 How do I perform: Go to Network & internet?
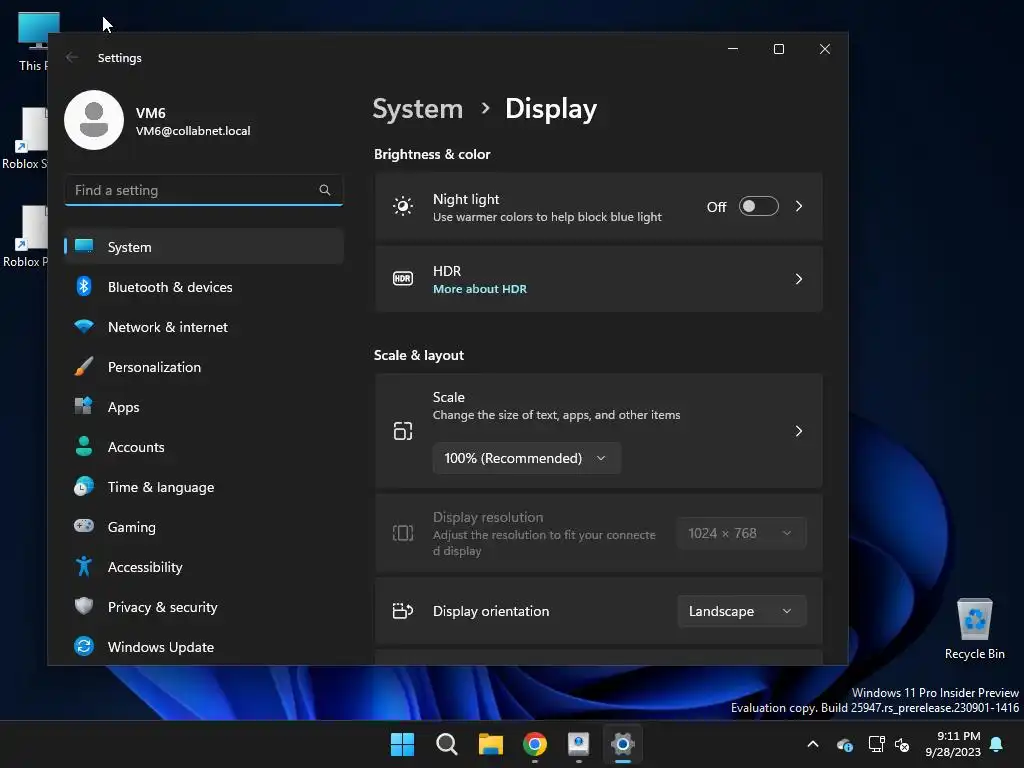(204, 326)
